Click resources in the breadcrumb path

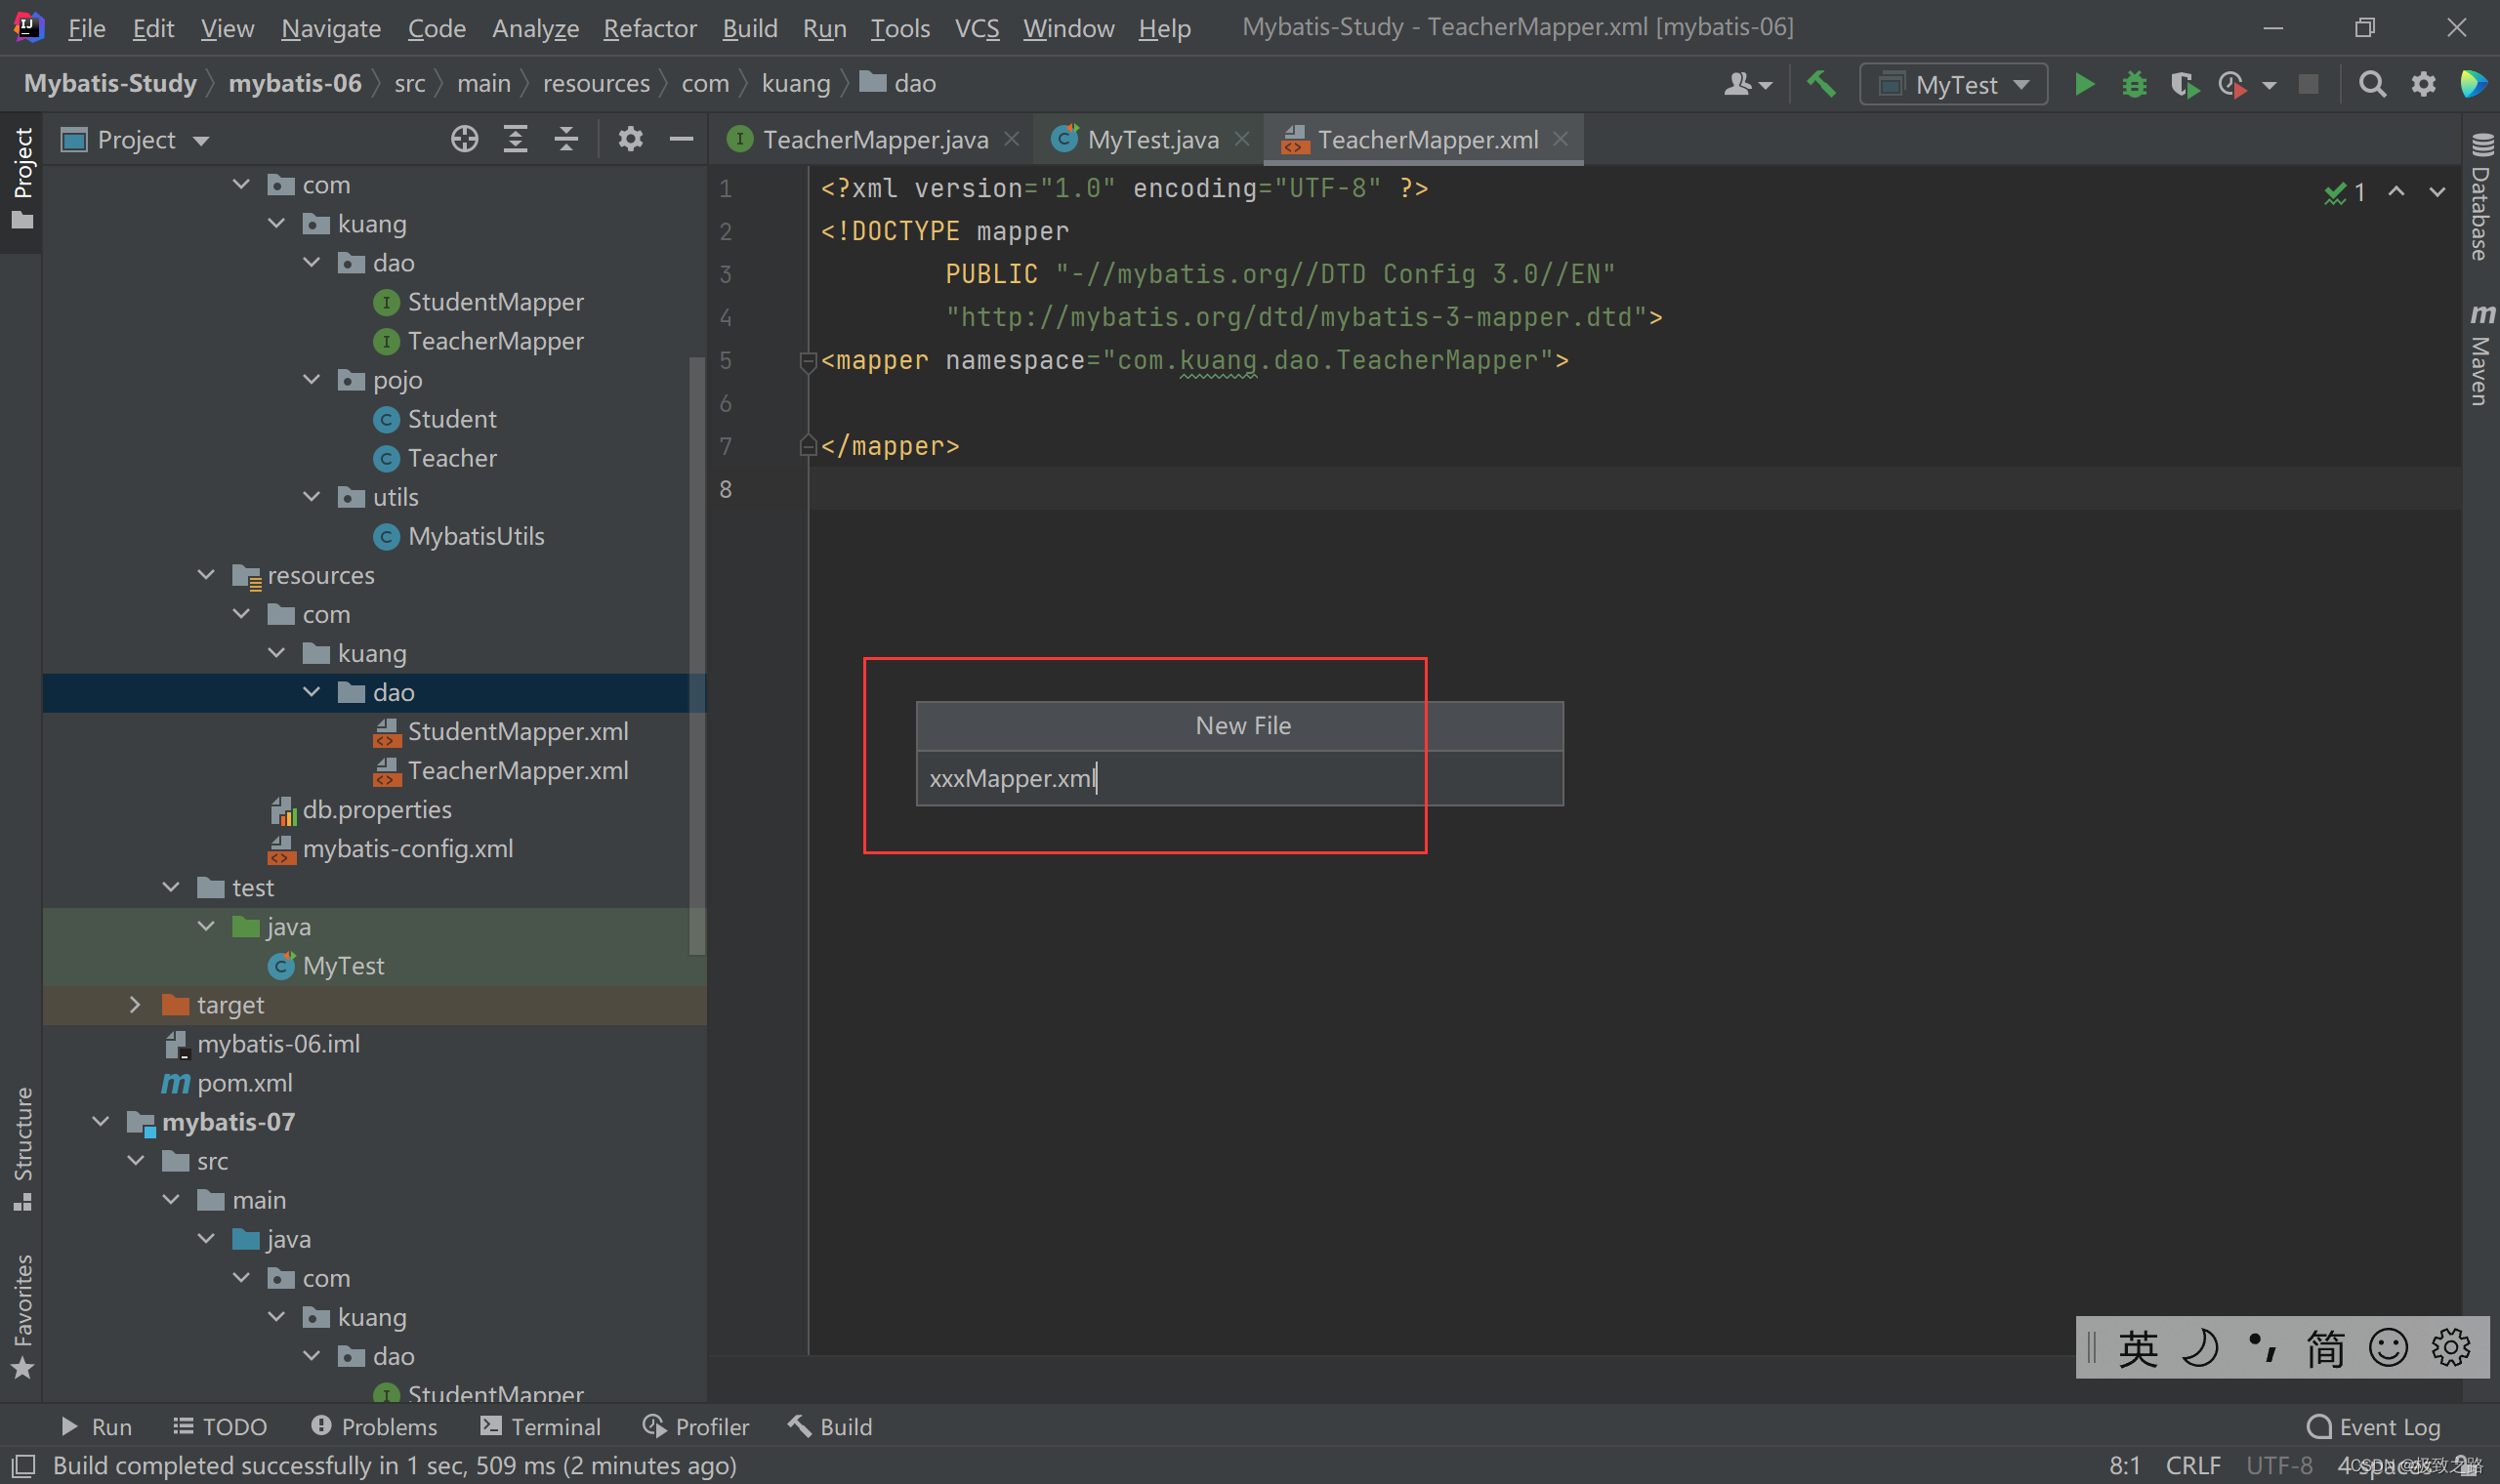tap(596, 83)
